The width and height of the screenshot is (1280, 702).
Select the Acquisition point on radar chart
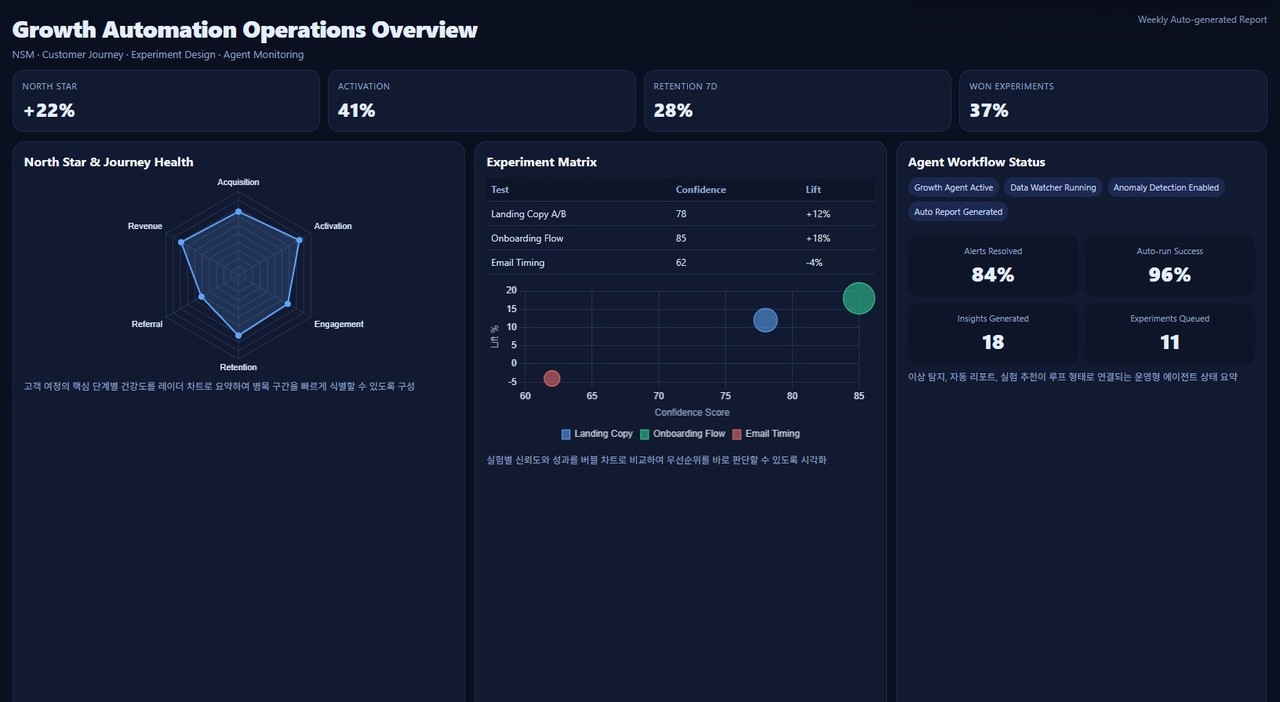[x=238, y=212]
